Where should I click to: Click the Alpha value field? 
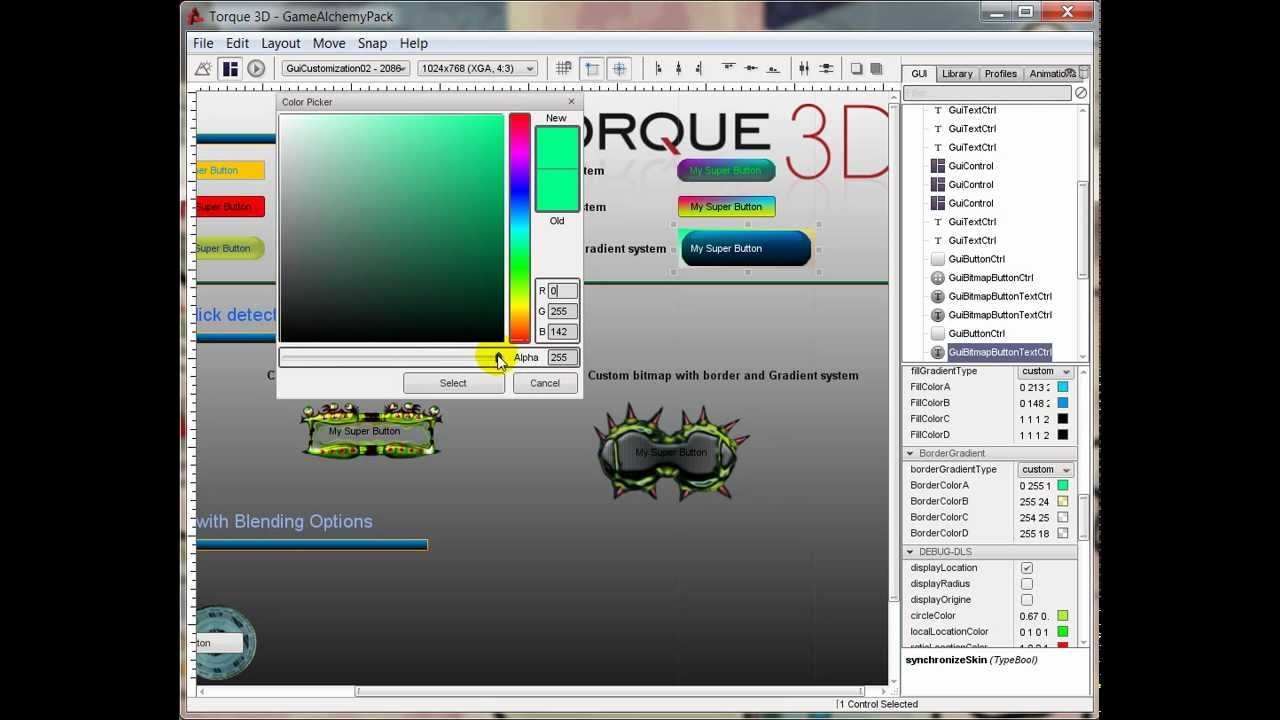click(562, 357)
